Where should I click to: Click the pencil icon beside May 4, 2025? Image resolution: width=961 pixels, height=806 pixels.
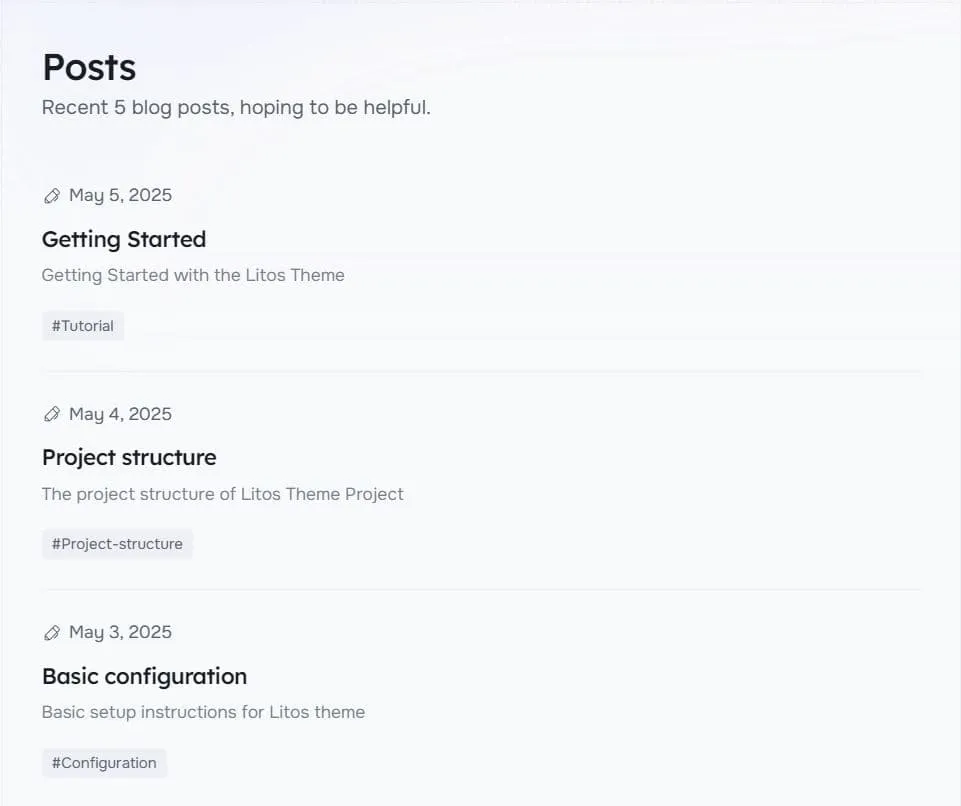click(x=52, y=414)
